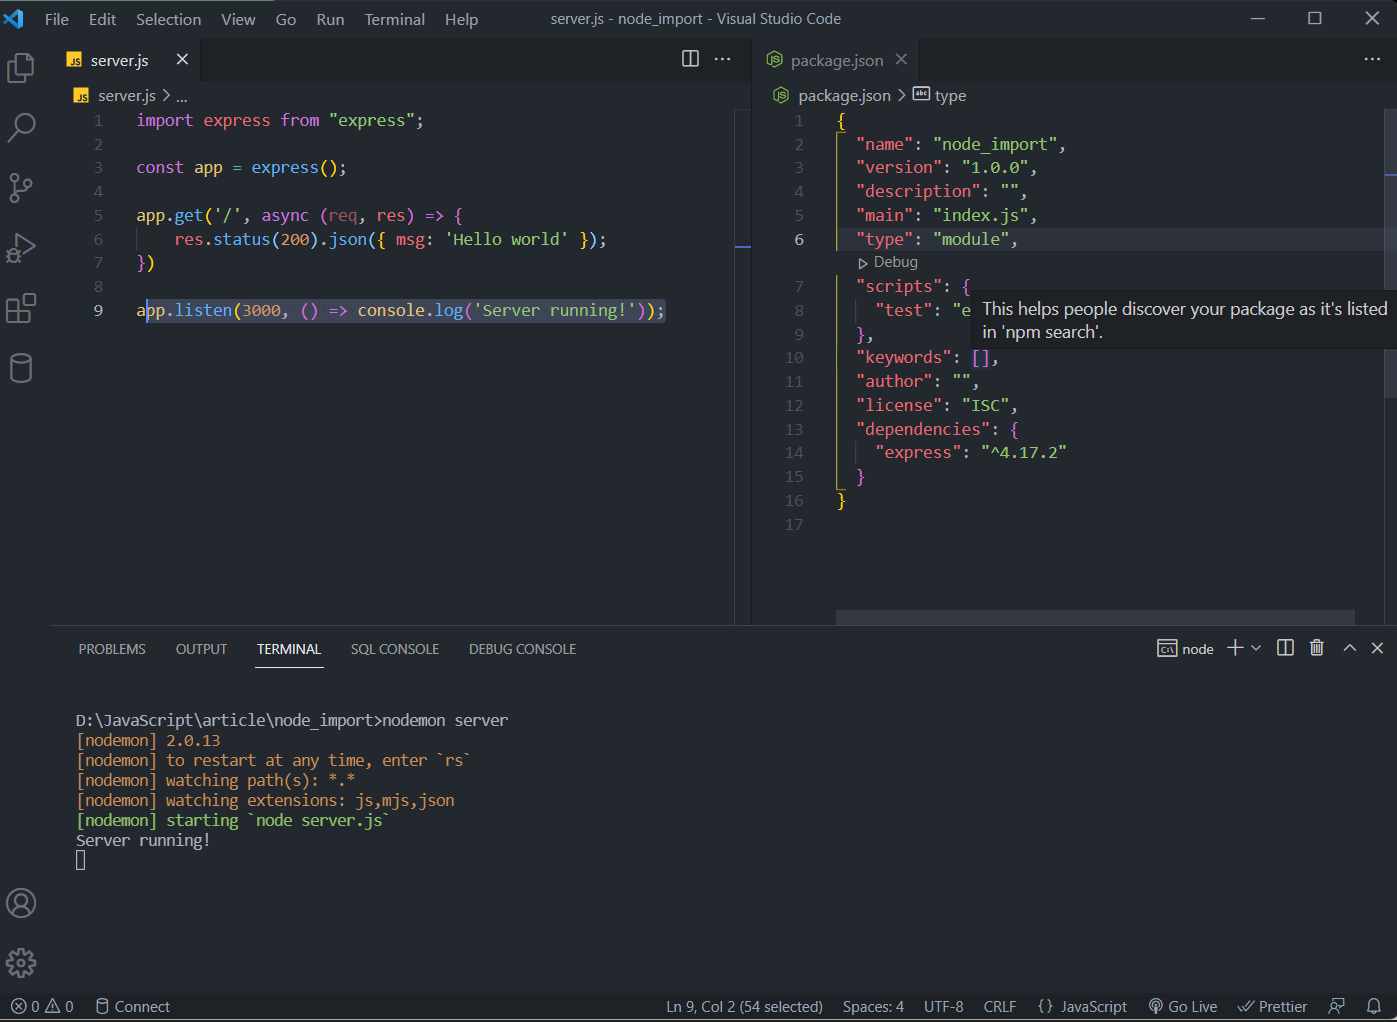Viewport: 1397px width, 1022px height.
Task: Open the Search view
Action: [x=21, y=128]
